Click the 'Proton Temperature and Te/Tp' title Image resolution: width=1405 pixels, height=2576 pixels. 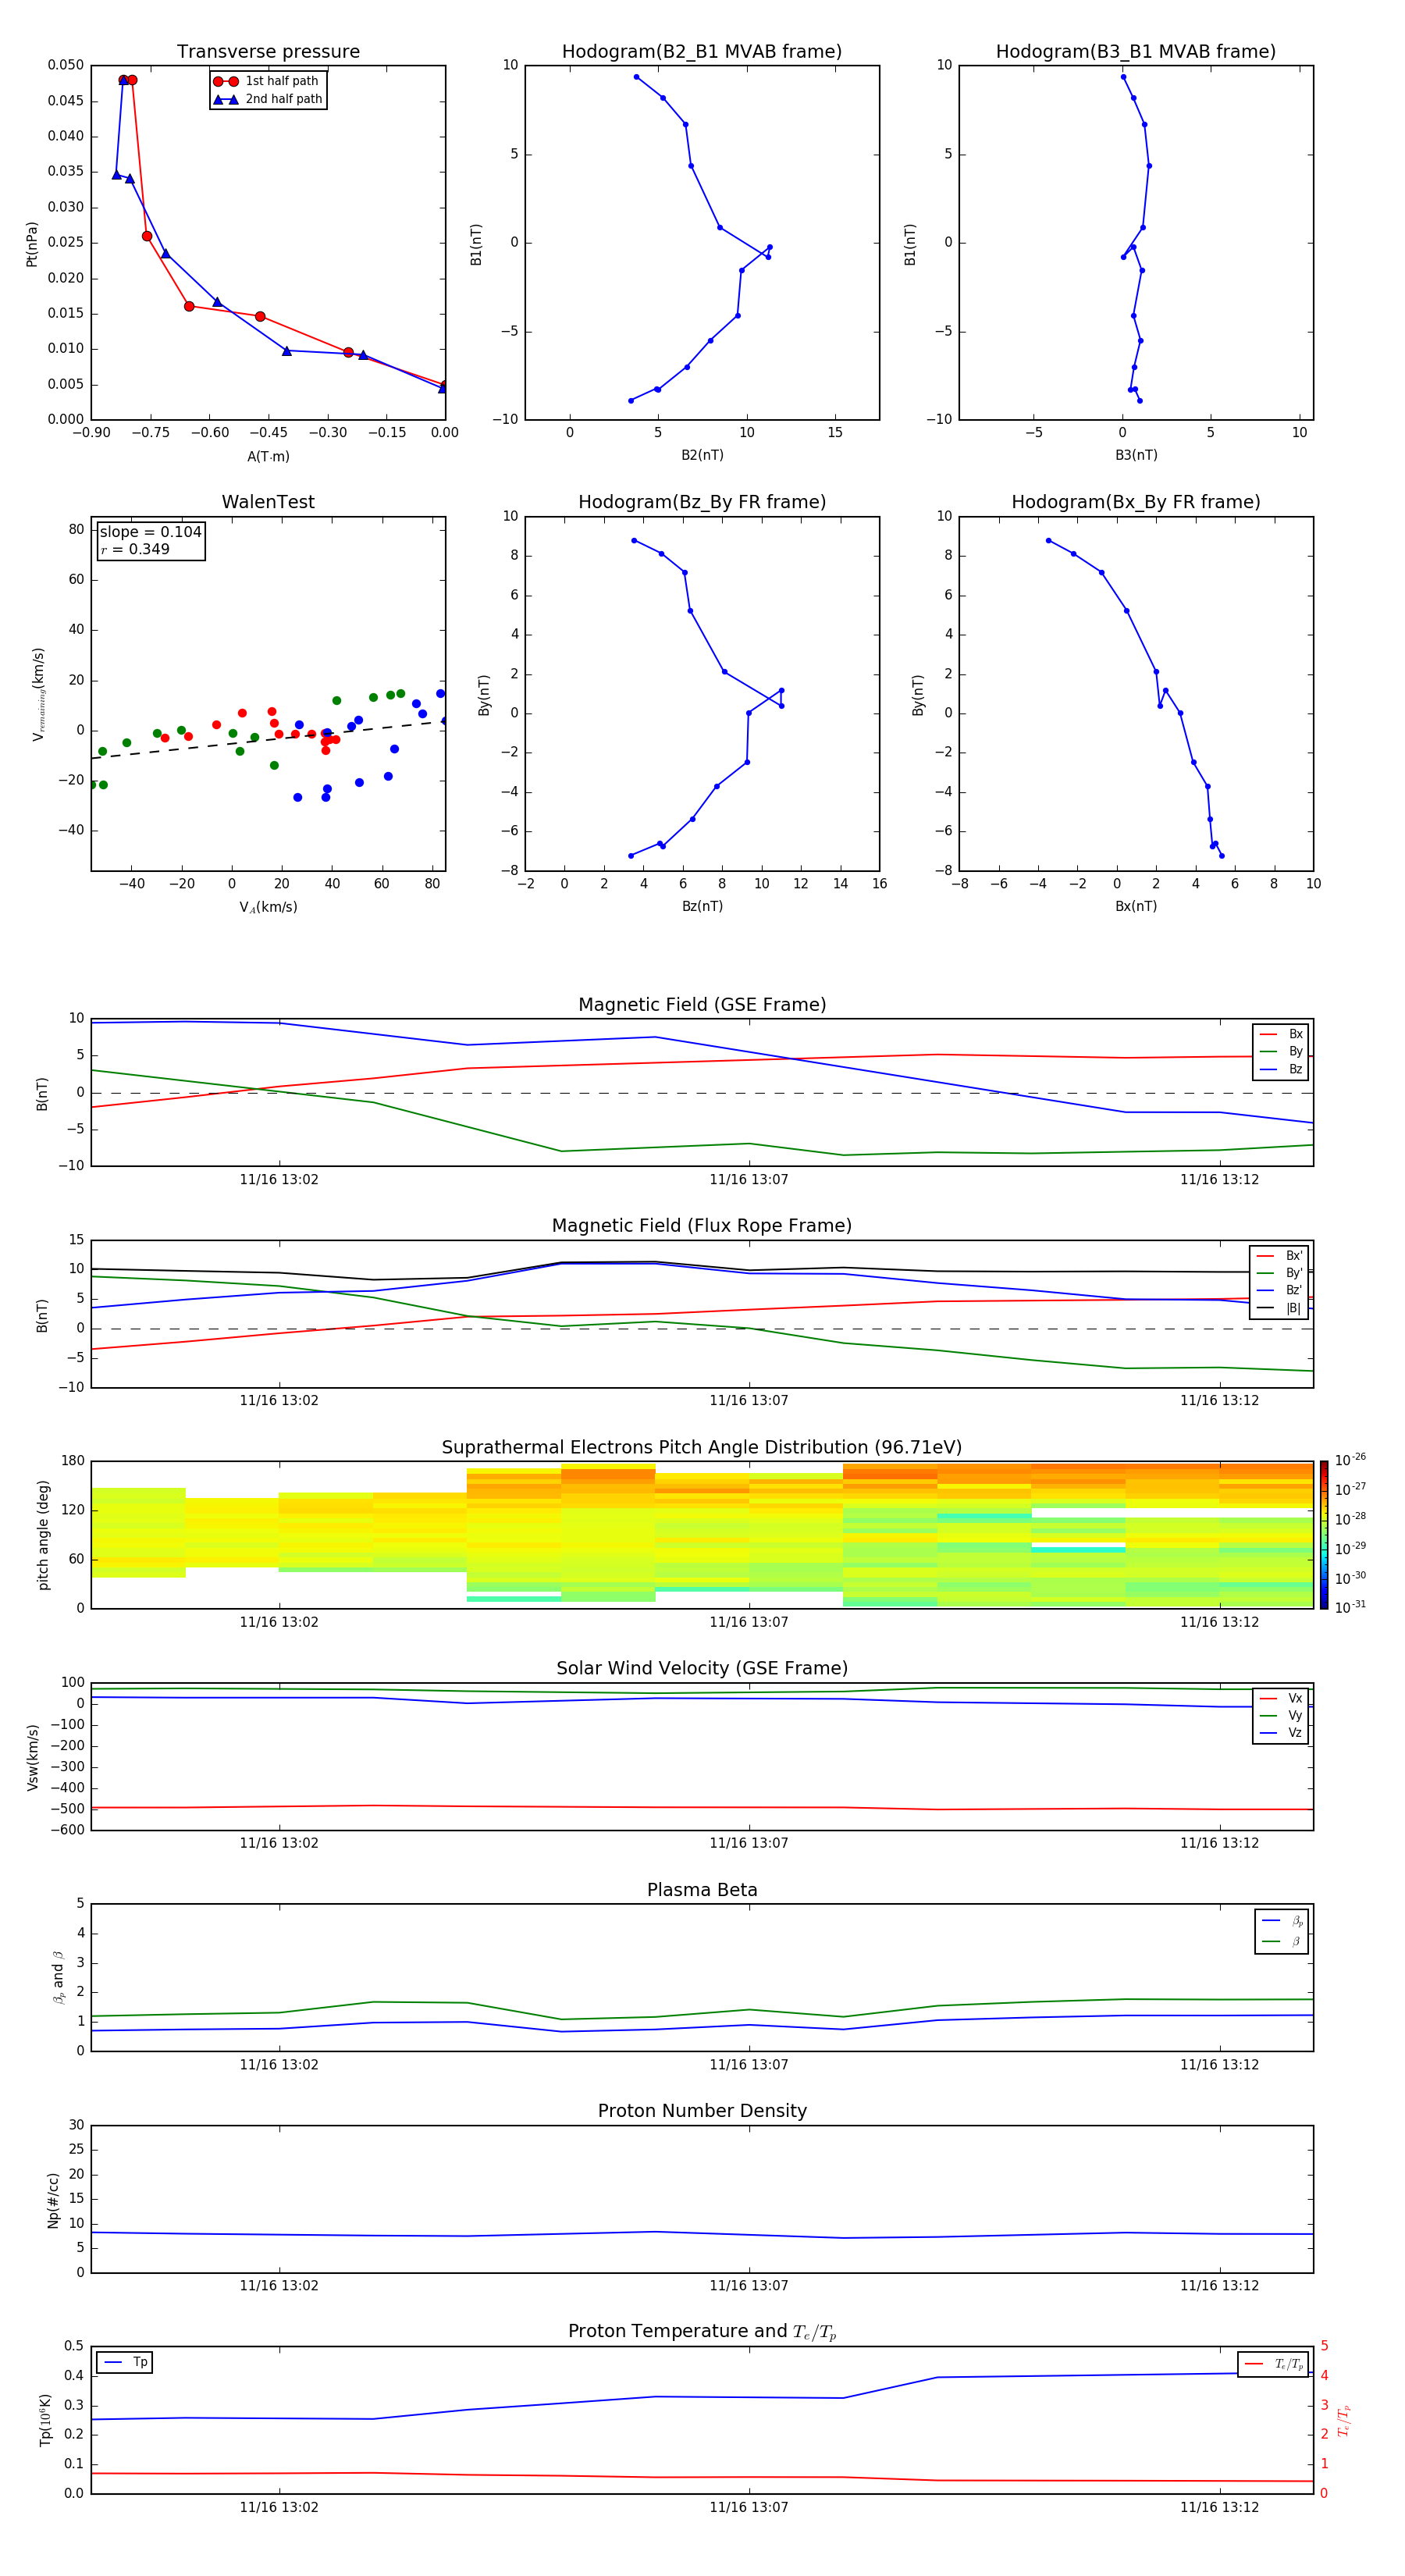702,2332
